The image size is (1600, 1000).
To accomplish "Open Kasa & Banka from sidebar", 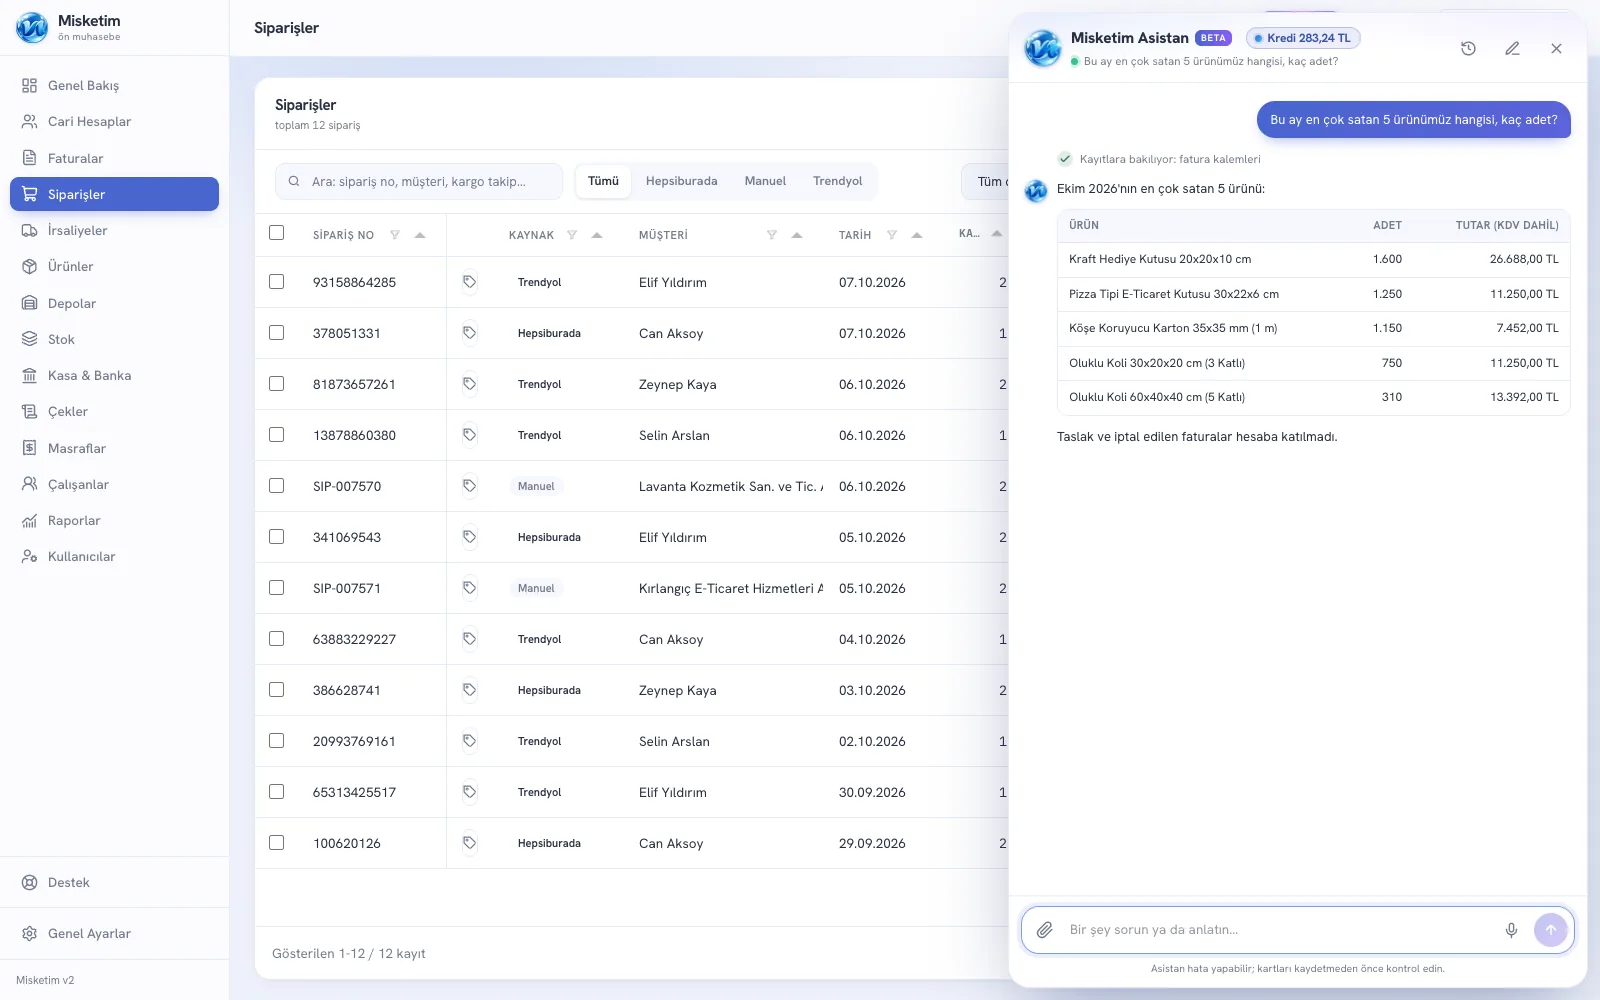I will [114, 375].
